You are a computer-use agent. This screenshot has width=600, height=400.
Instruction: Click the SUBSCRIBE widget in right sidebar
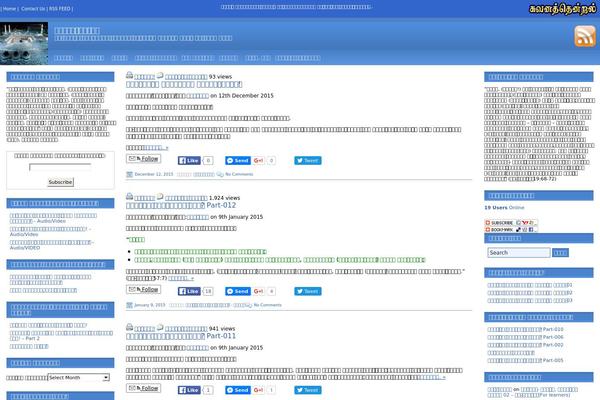click(x=511, y=222)
